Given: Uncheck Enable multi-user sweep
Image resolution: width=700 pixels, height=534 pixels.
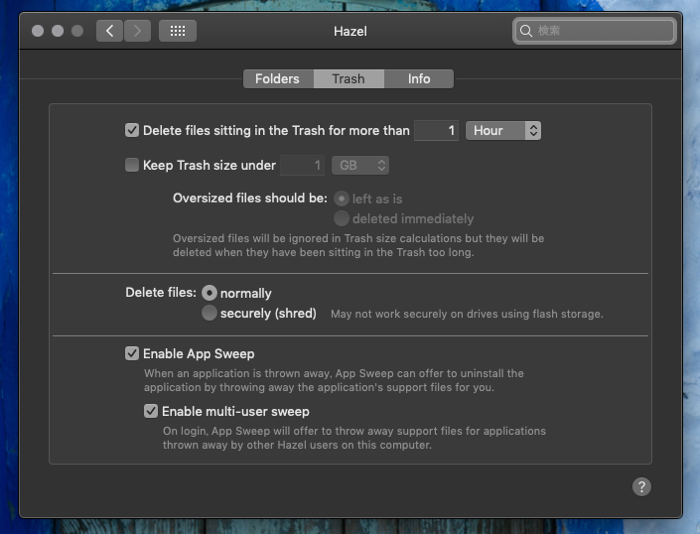Looking at the screenshot, I should (151, 411).
